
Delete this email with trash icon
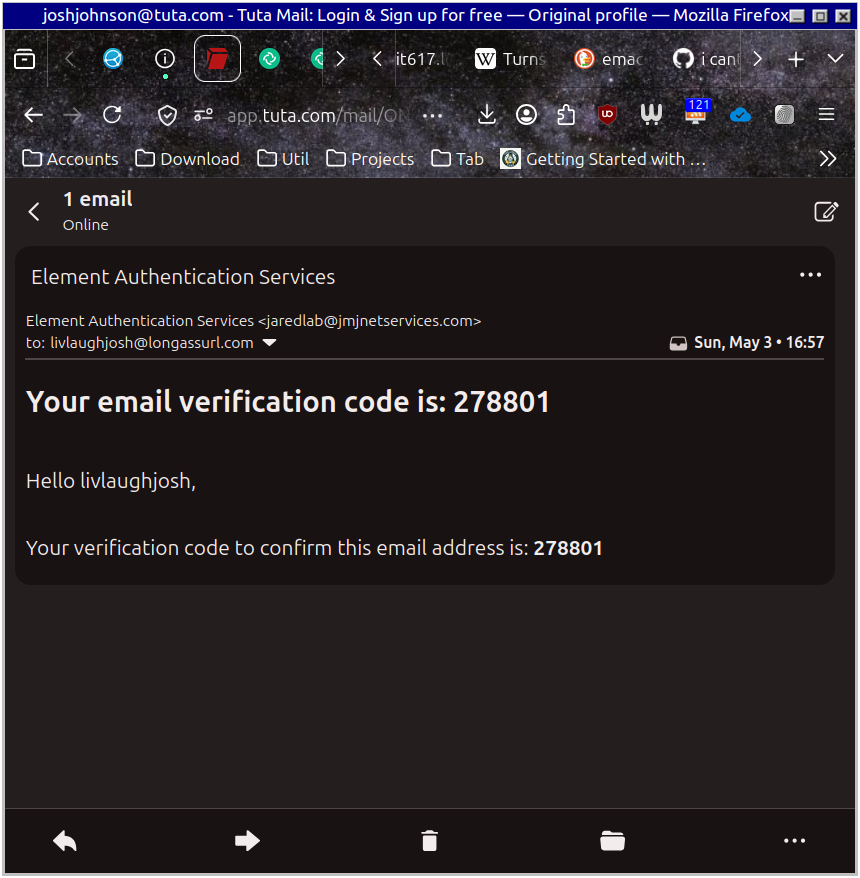click(x=429, y=841)
